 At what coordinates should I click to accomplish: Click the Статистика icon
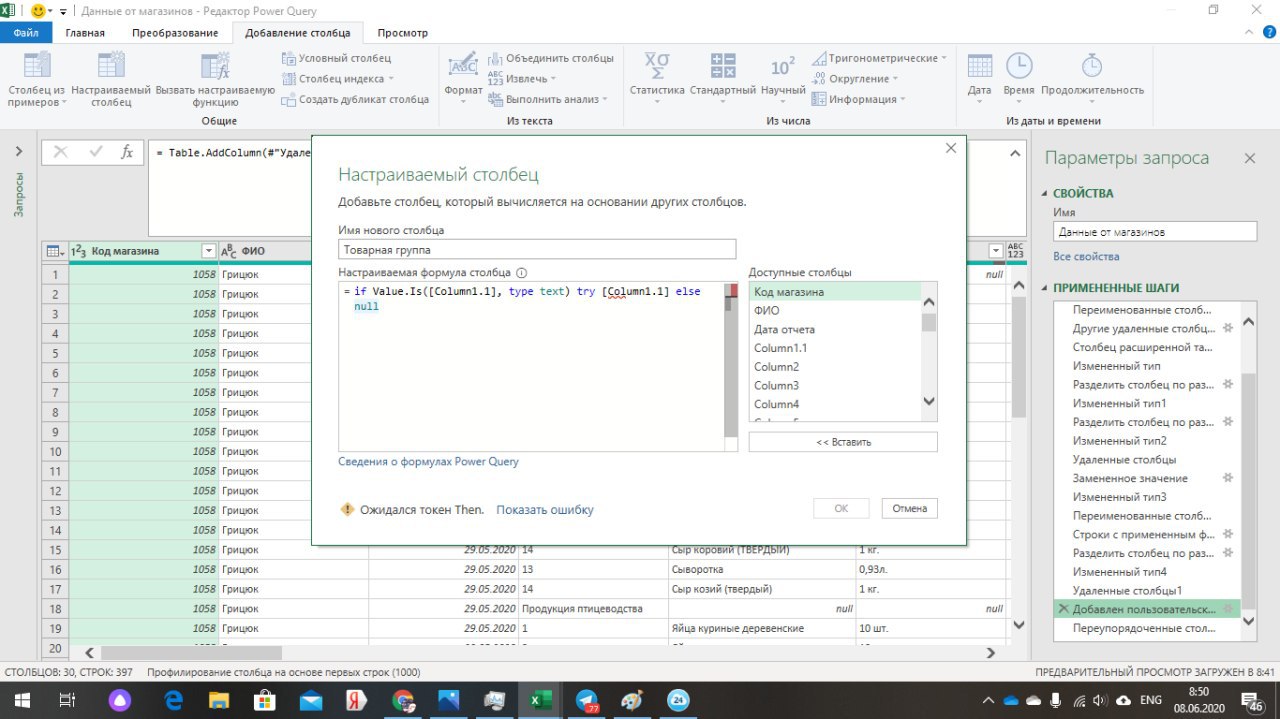pyautogui.click(x=657, y=66)
